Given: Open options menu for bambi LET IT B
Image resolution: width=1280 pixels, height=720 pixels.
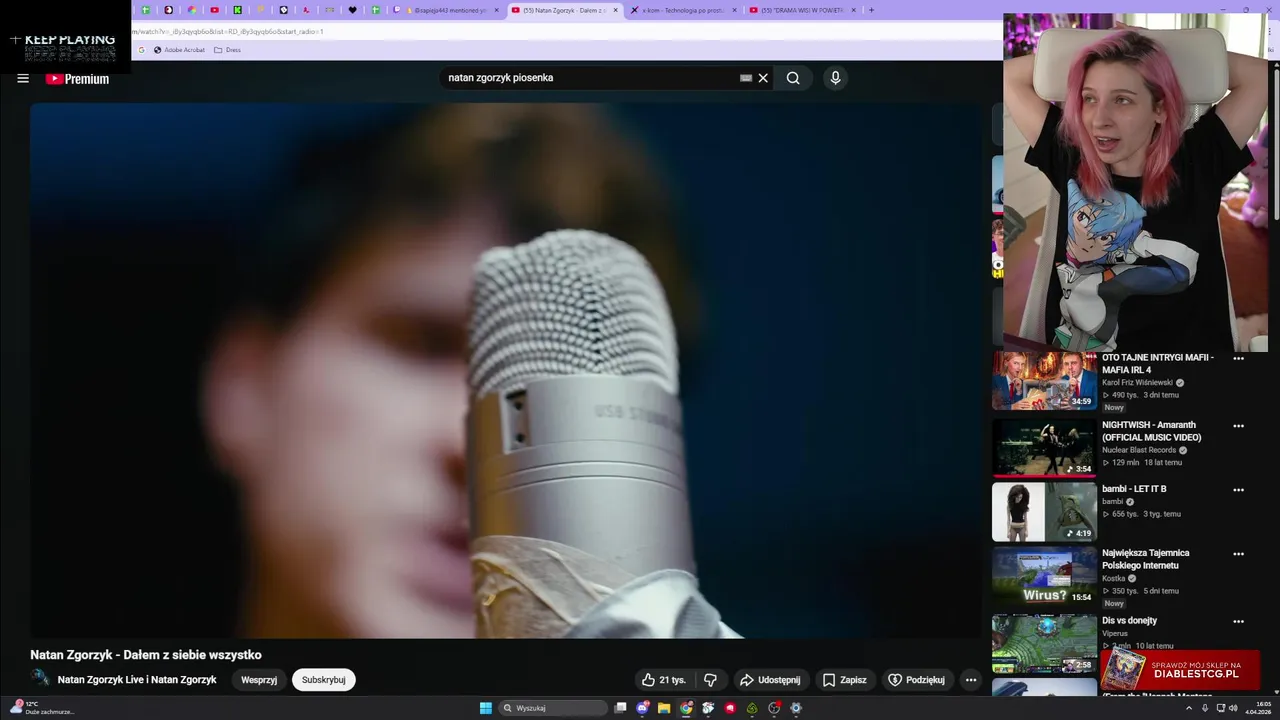Looking at the screenshot, I should click(1238, 490).
